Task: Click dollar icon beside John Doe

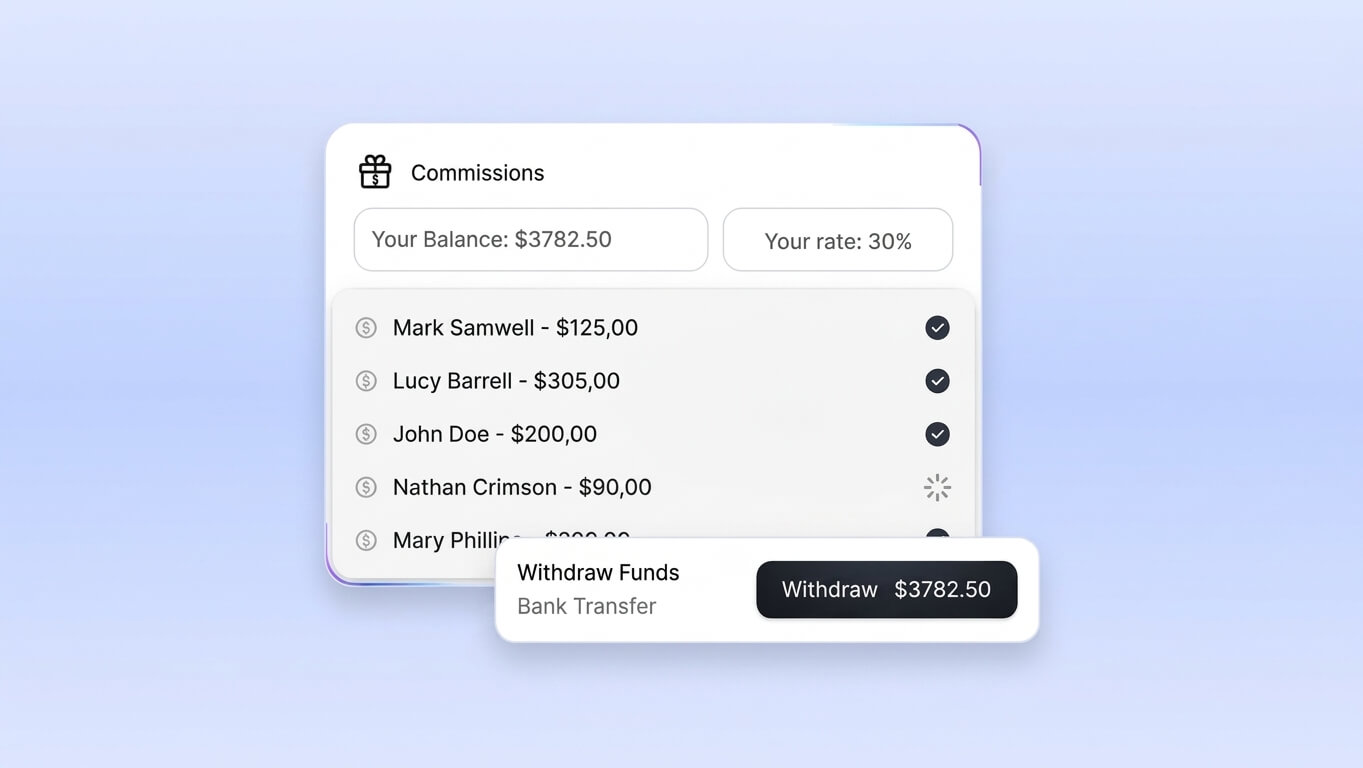Action: point(366,434)
